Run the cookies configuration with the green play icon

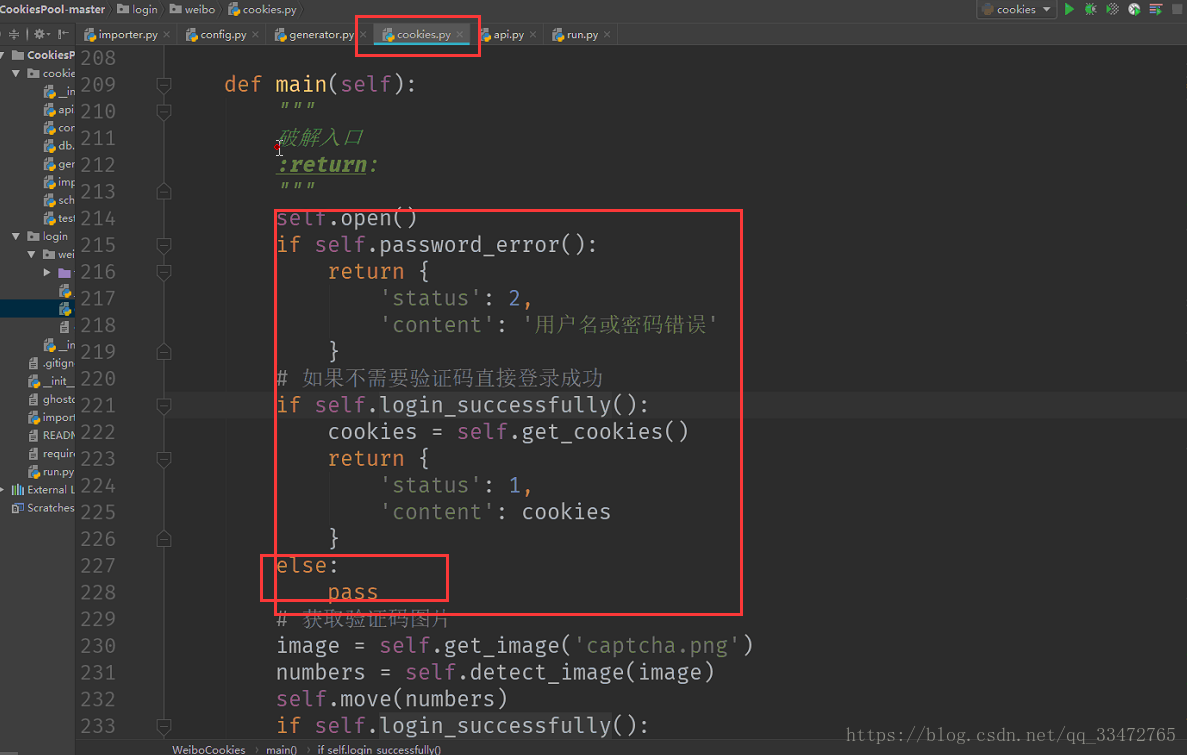[x=1069, y=9]
